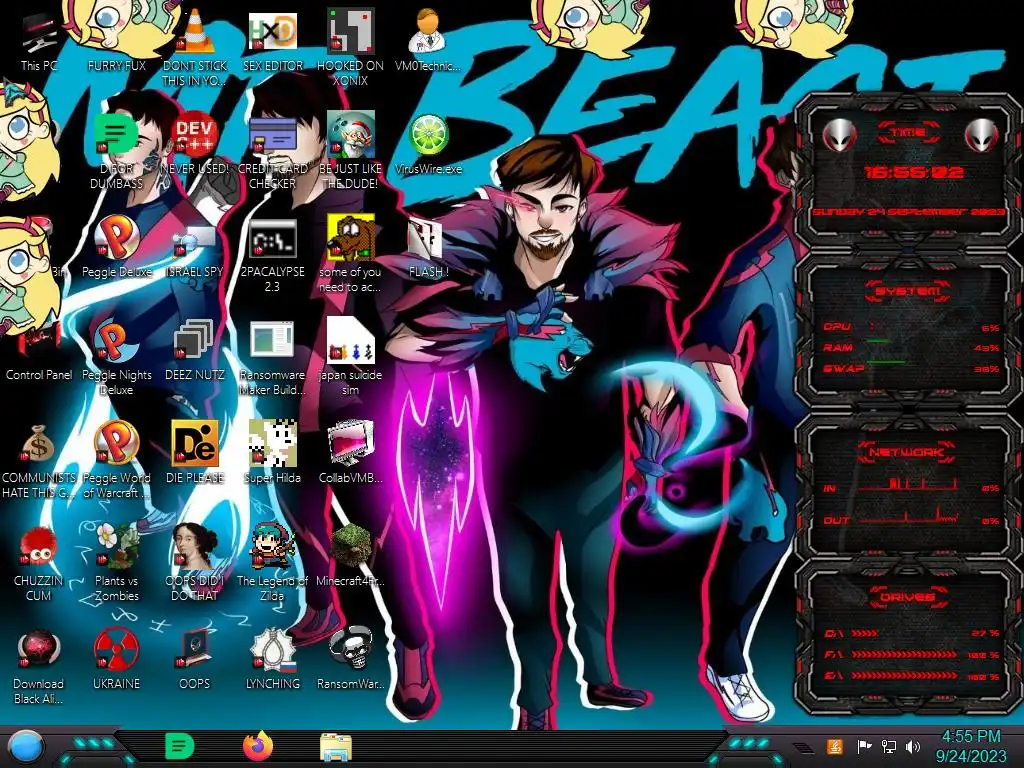This screenshot has width=1024, height=768.
Task: Click the CPU usage row in SYSTEM widget
Action: pyautogui.click(x=912, y=327)
